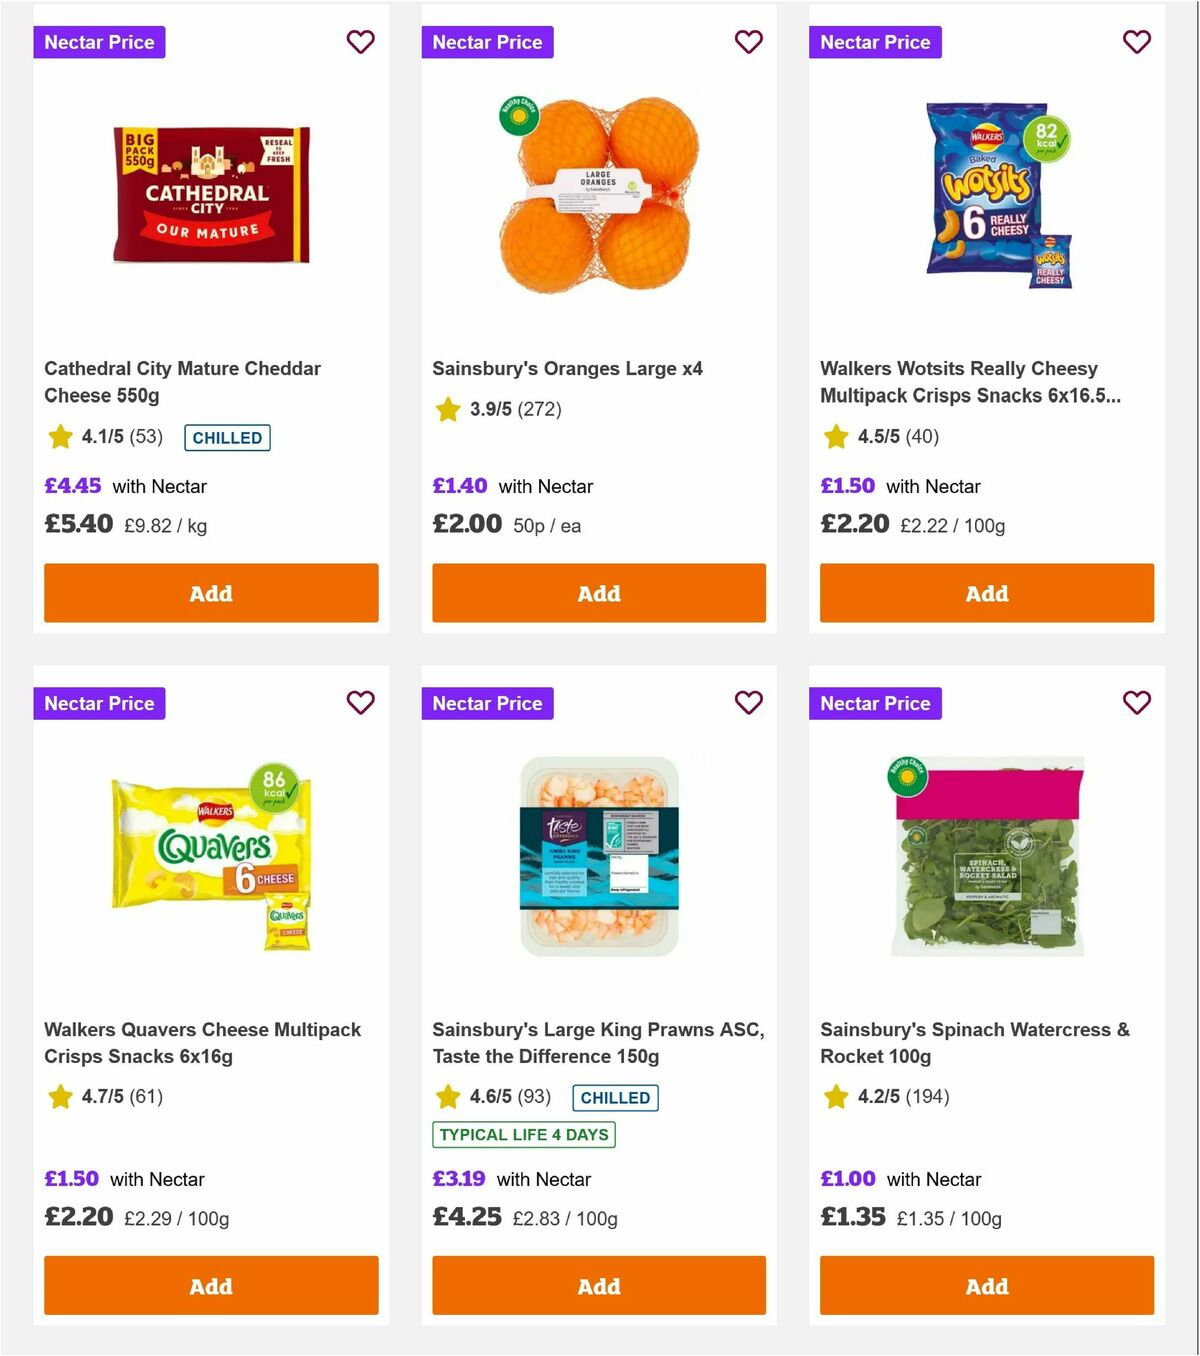Click the heart on Large King Prawns
This screenshot has height=1356, width=1200.
click(x=748, y=703)
